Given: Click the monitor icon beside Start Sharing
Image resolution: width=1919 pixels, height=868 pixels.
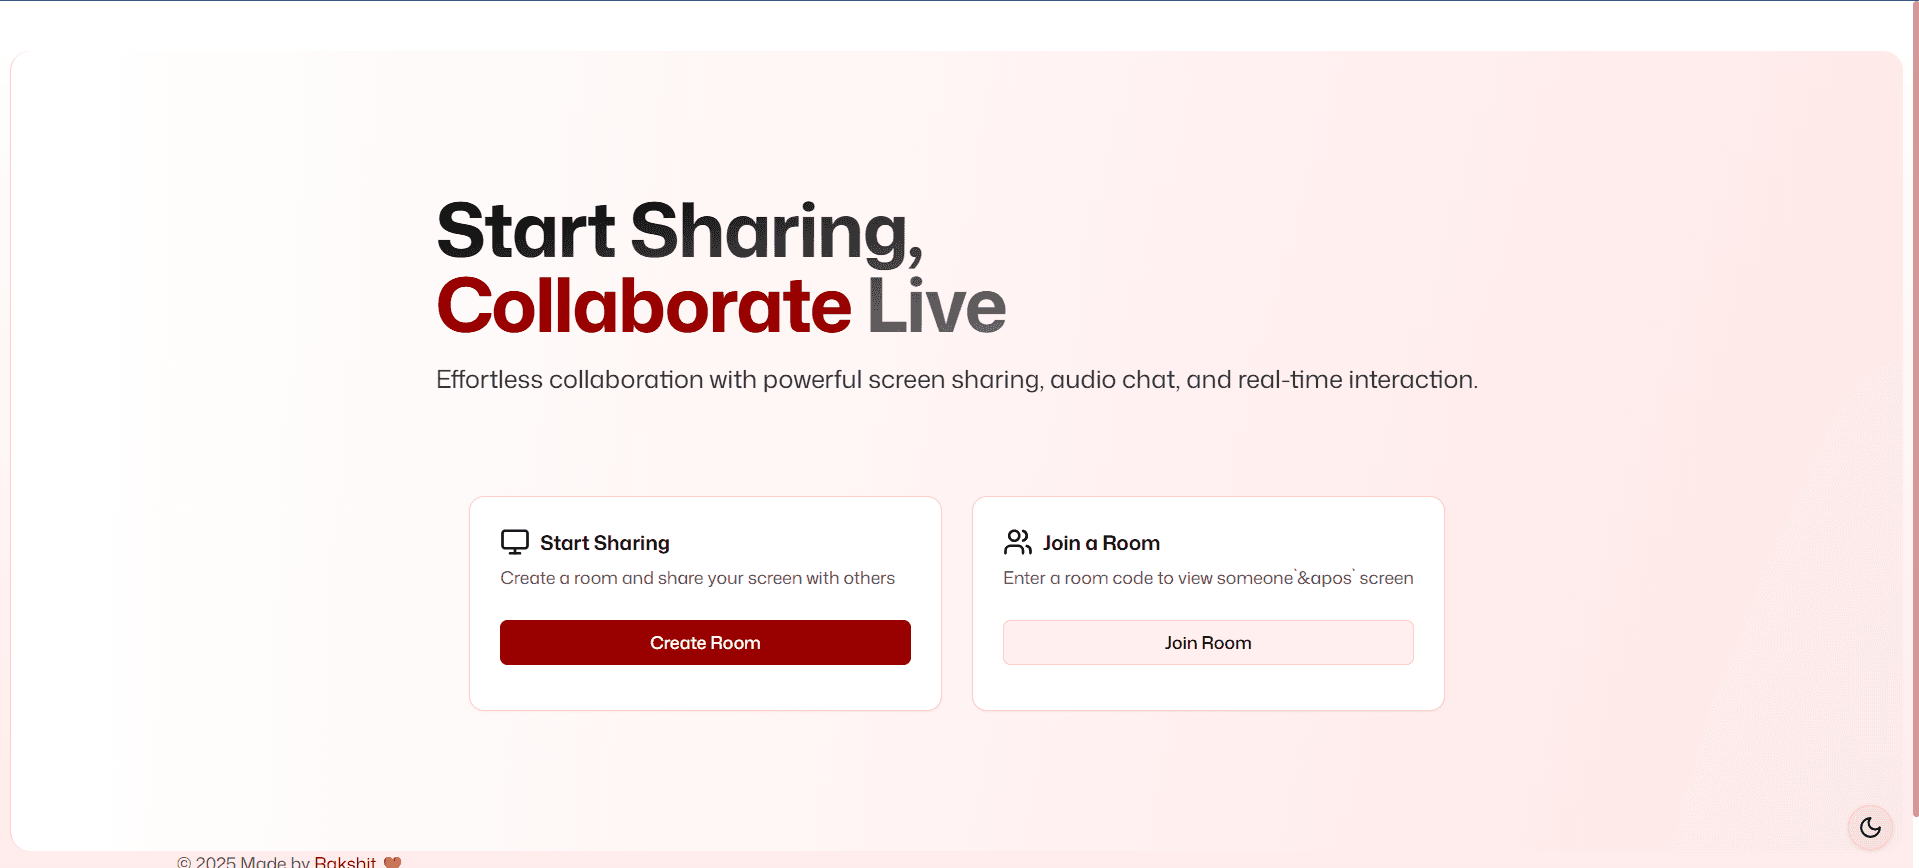Looking at the screenshot, I should [515, 542].
